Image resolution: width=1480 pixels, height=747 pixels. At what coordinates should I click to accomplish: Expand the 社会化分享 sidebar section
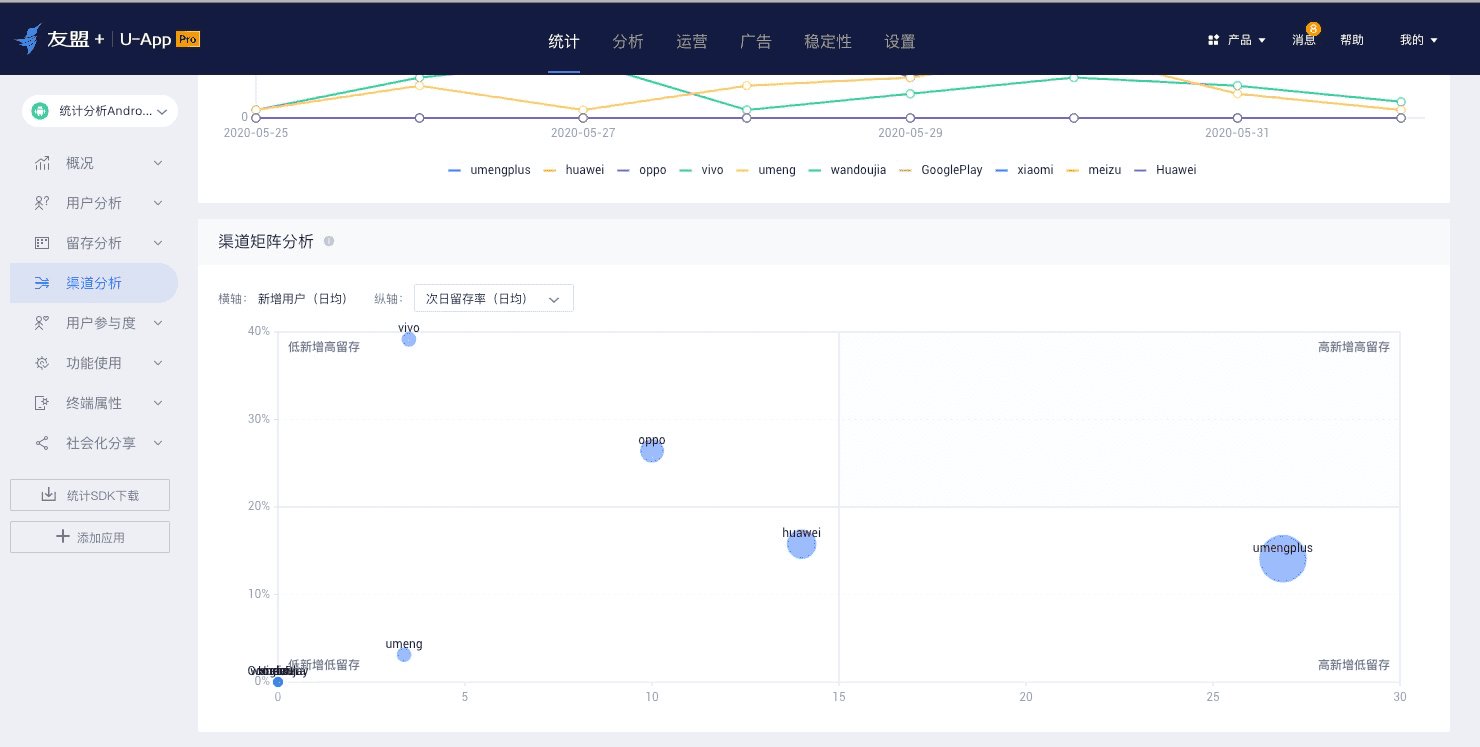pyautogui.click(x=157, y=443)
